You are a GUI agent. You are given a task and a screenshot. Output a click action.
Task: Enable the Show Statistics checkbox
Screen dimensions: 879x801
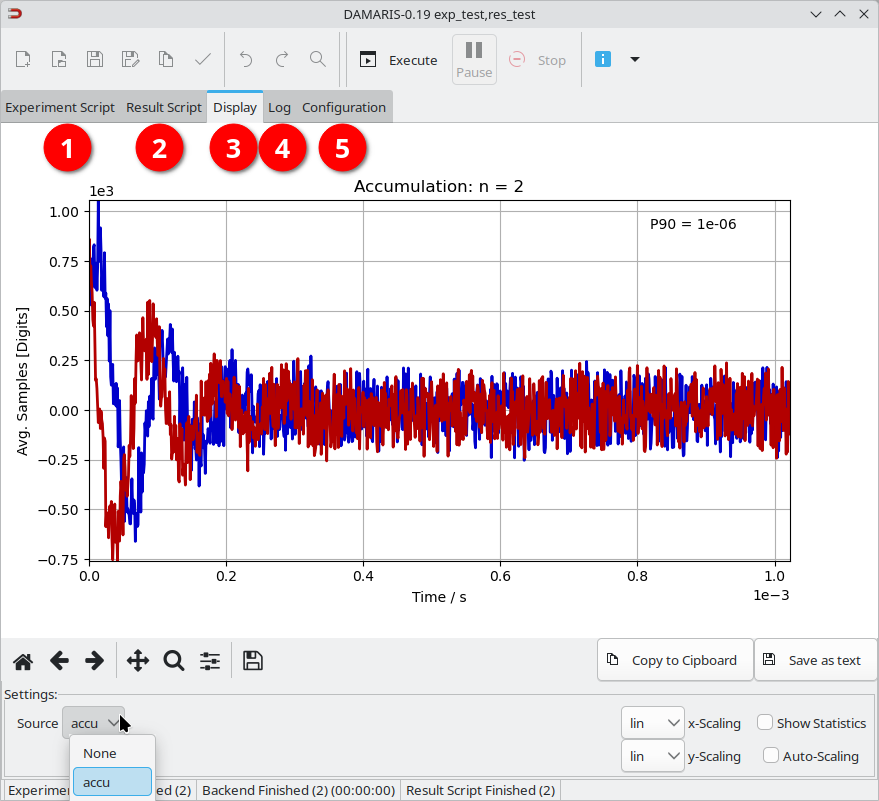[x=765, y=723]
